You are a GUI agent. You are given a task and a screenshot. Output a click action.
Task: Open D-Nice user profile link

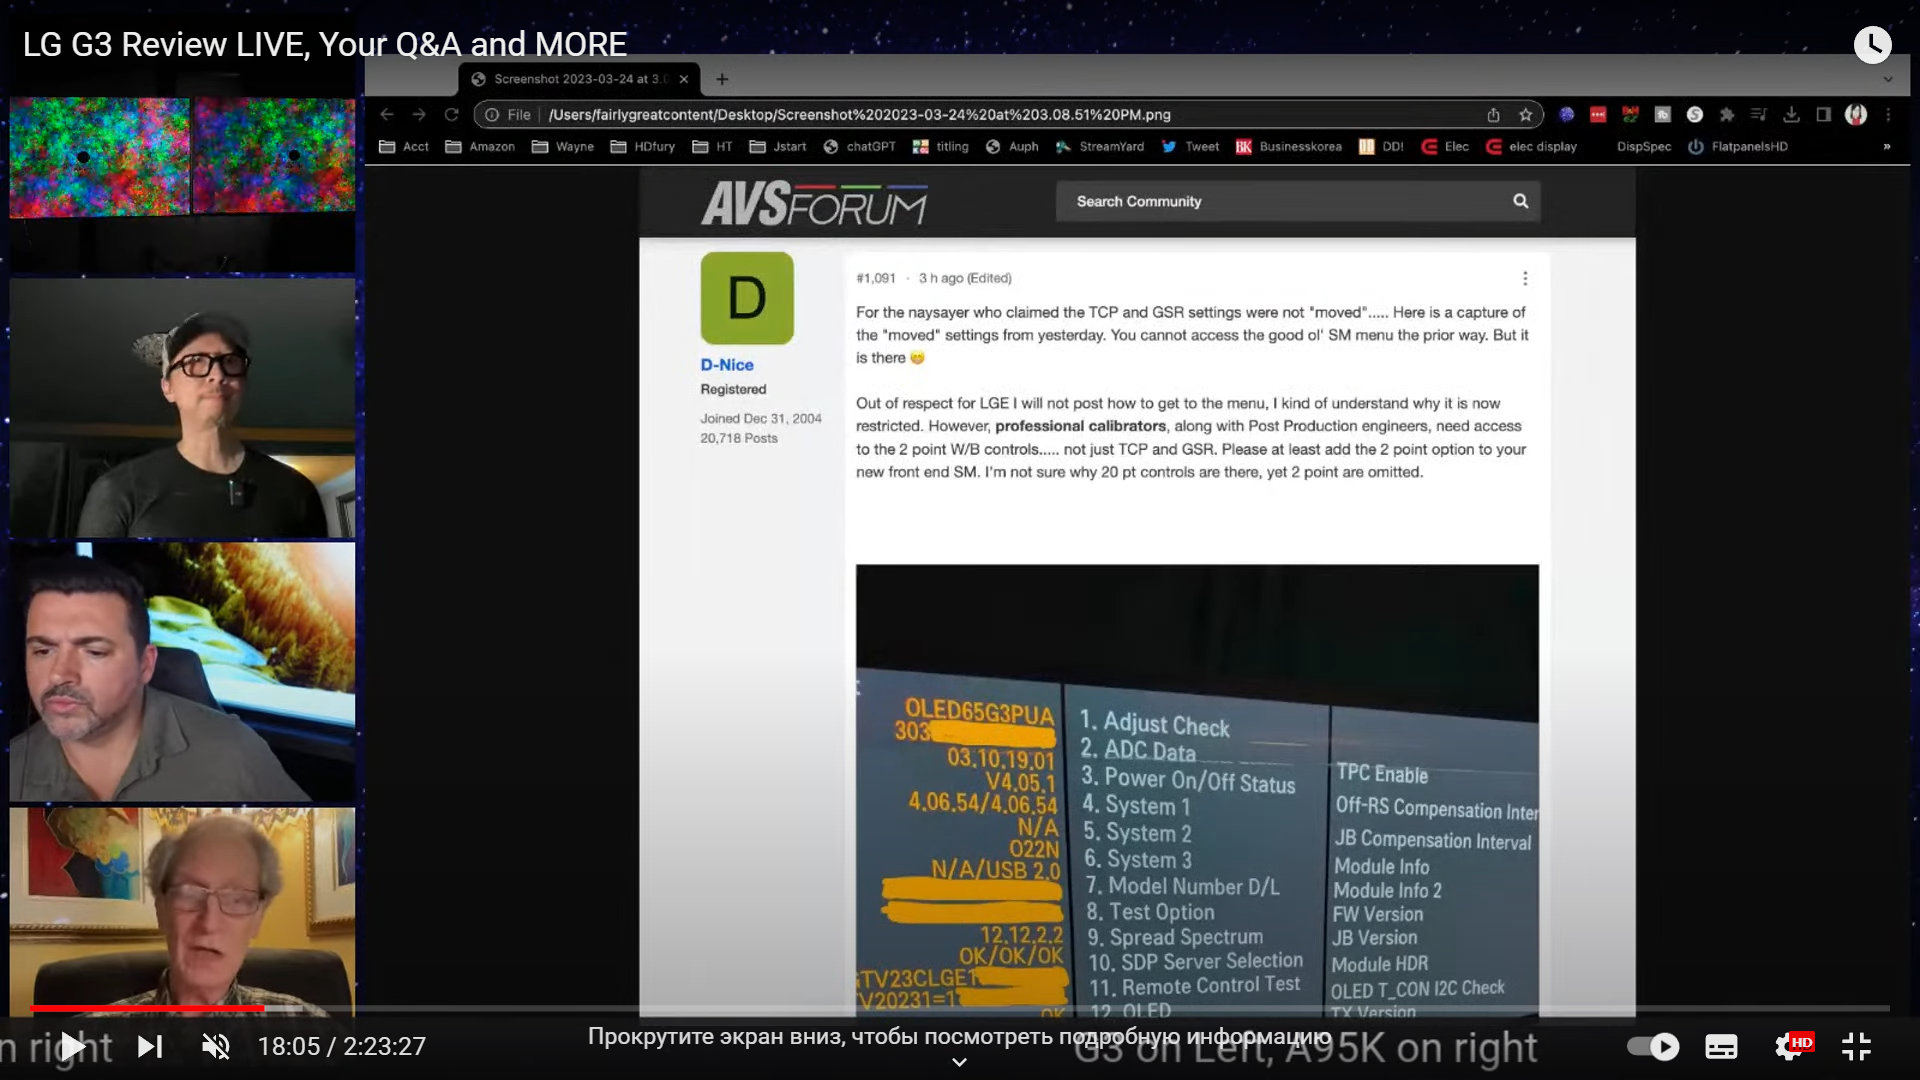coord(727,365)
